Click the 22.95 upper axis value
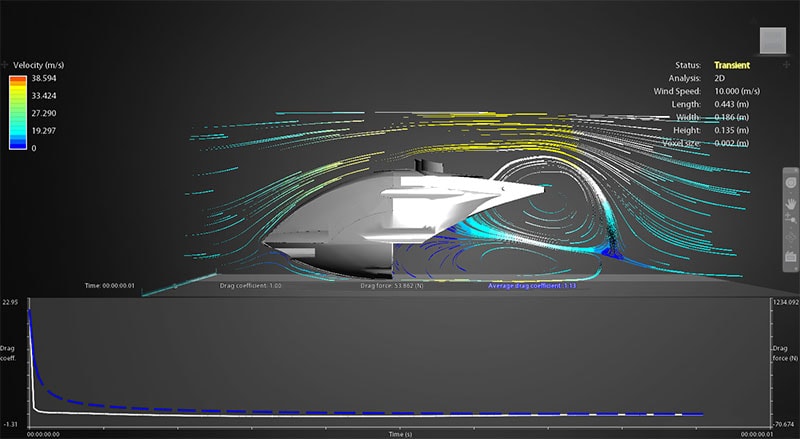Screen dimensions: 800x439 10,302
